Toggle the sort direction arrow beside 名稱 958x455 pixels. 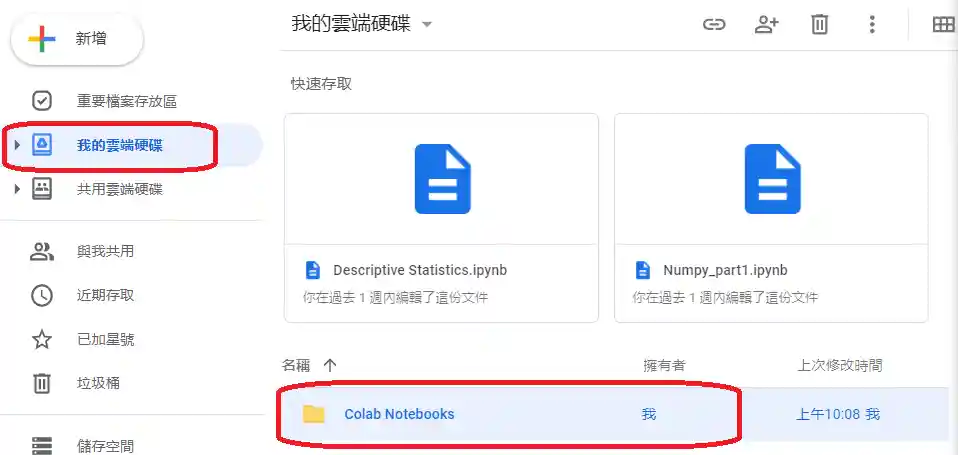point(330,366)
